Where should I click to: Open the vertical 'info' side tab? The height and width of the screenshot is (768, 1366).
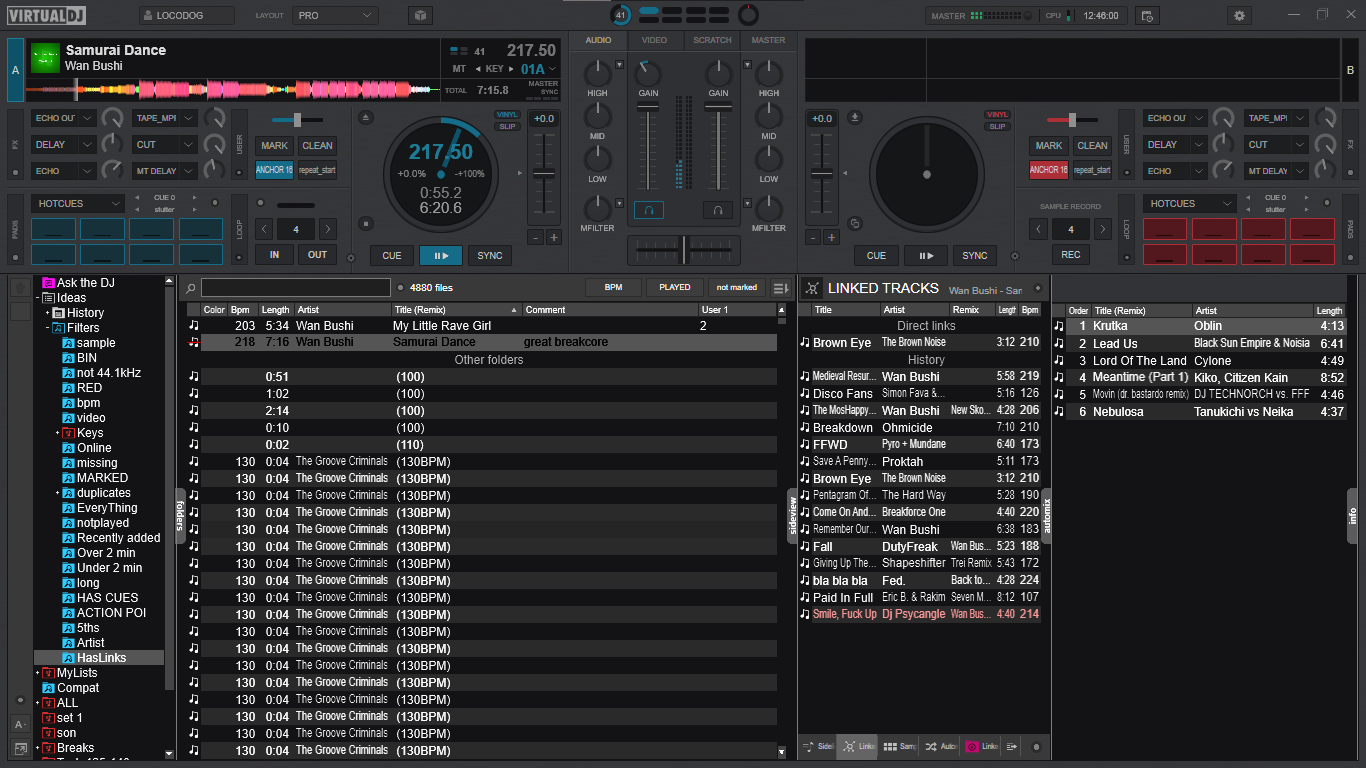tap(1352, 515)
